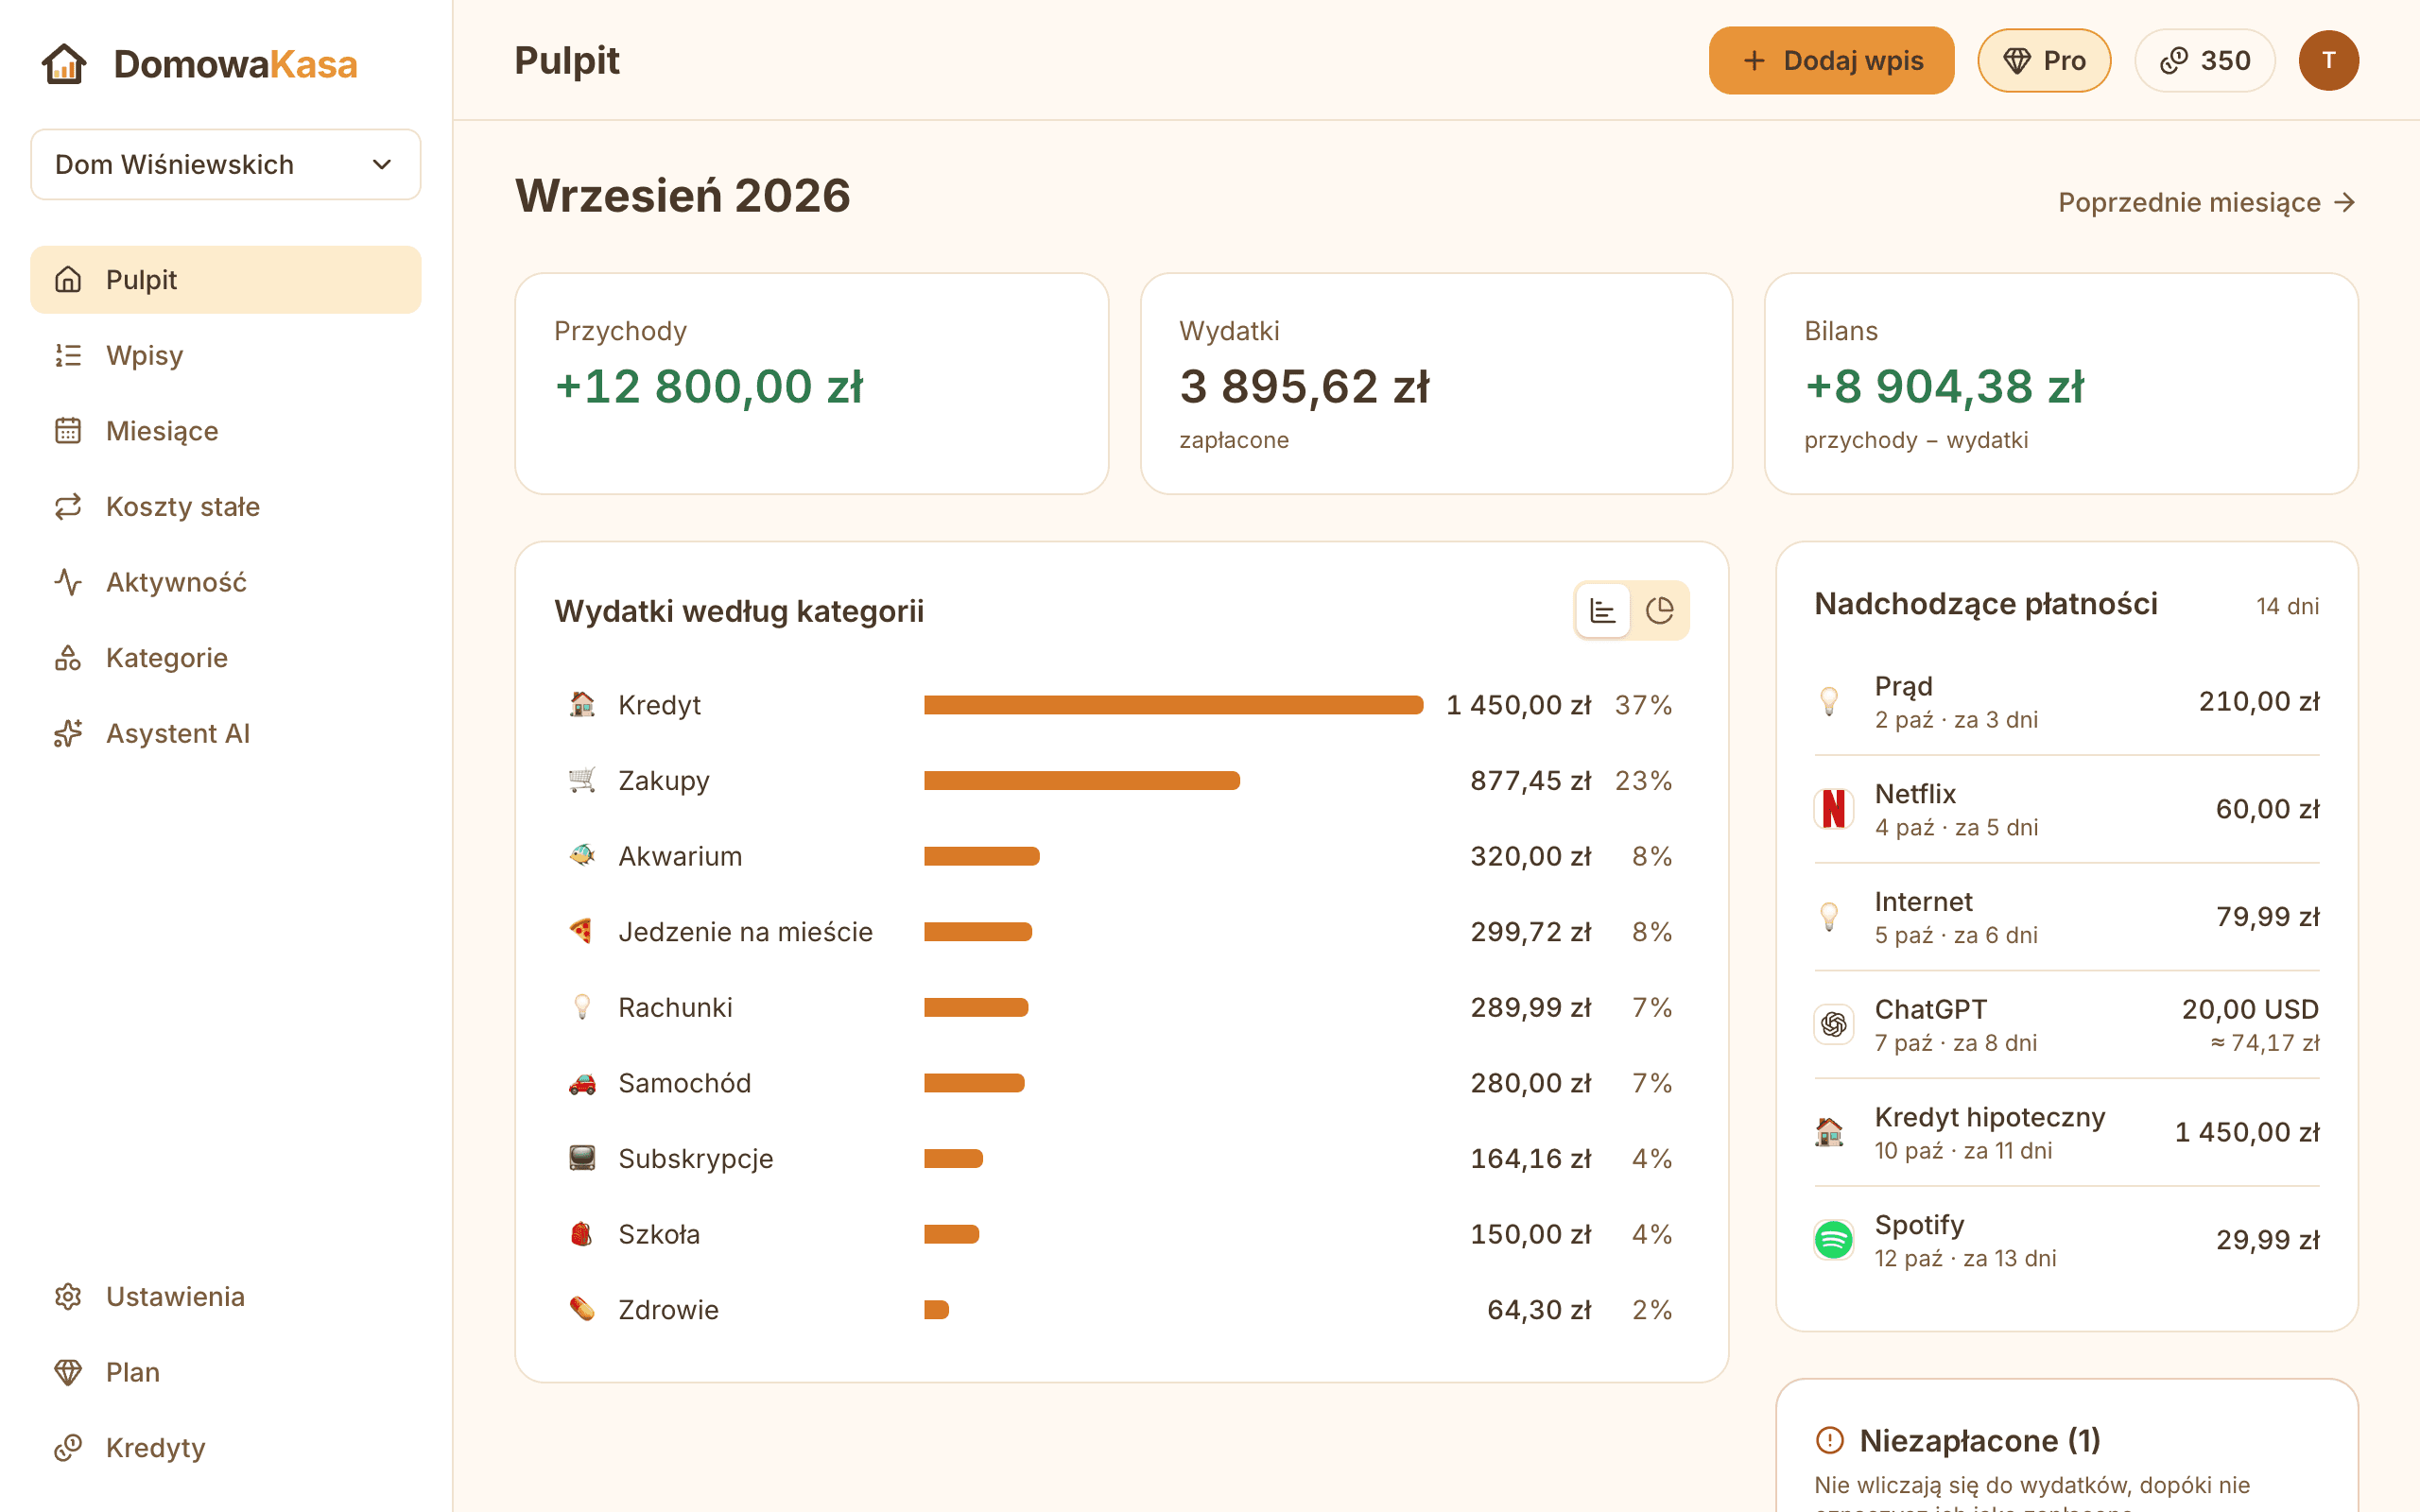Click the "877,45 zł" Zakupy amount
The height and width of the screenshot is (1512, 2420).
pyautogui.click(x=1530, y=780)
